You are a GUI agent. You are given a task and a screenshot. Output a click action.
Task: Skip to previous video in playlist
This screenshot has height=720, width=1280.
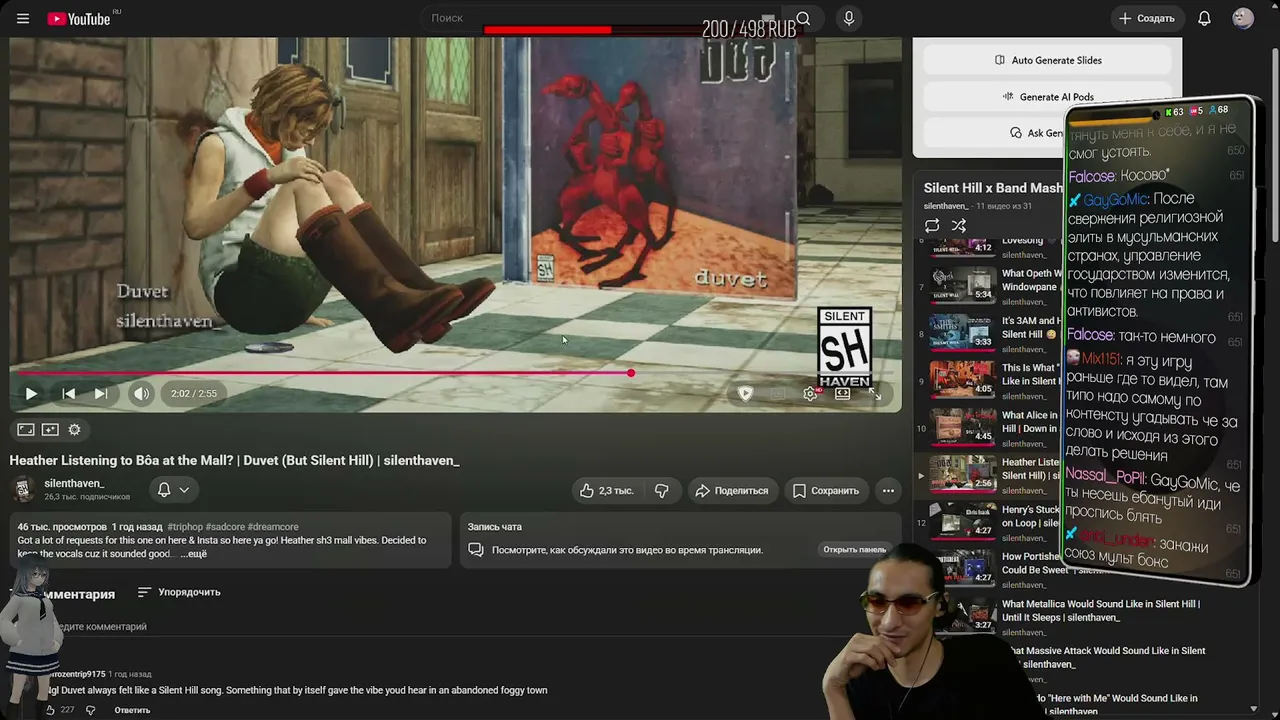pyautogui.click(x=68, y=394)
